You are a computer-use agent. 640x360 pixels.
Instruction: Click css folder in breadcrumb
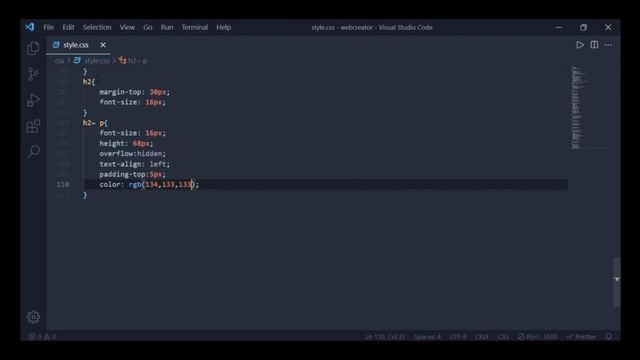[x=59, y=61]
